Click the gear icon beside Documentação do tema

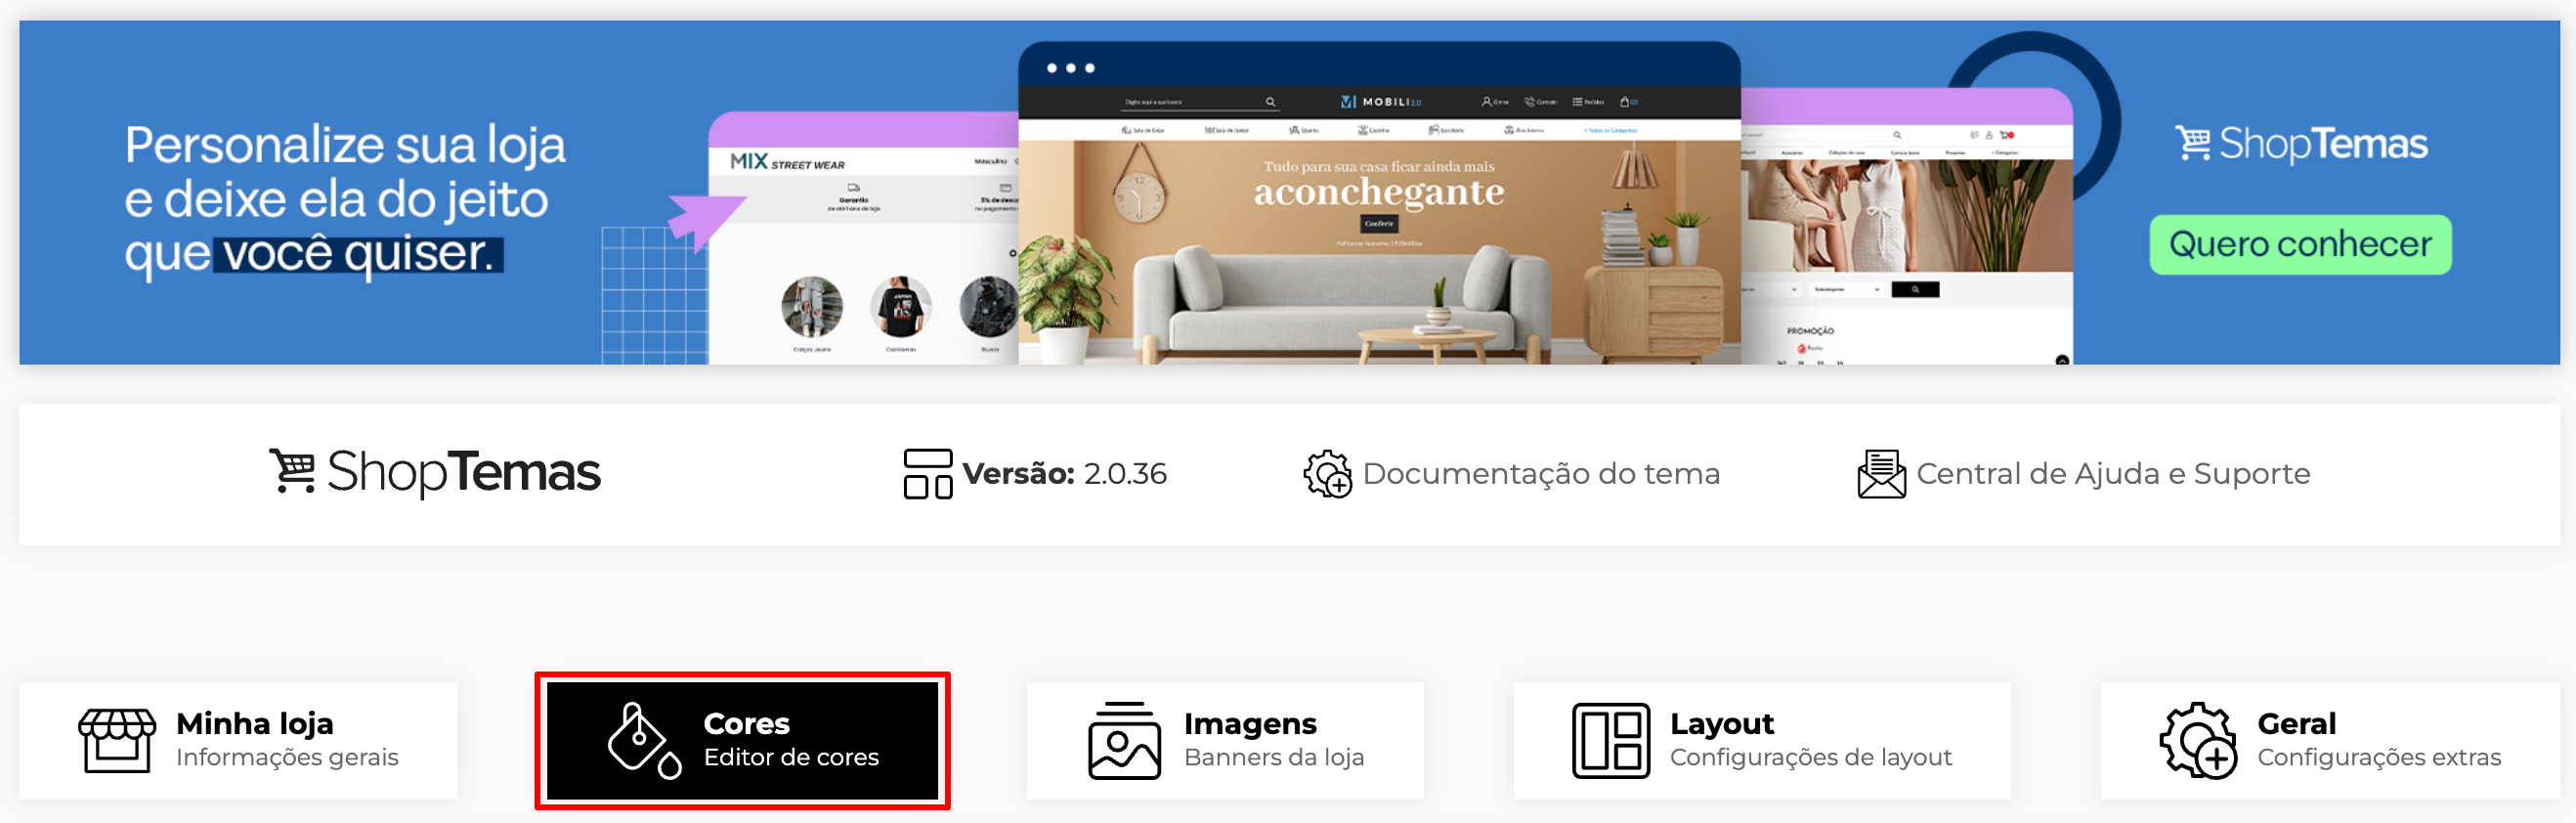coord(1327,473)
